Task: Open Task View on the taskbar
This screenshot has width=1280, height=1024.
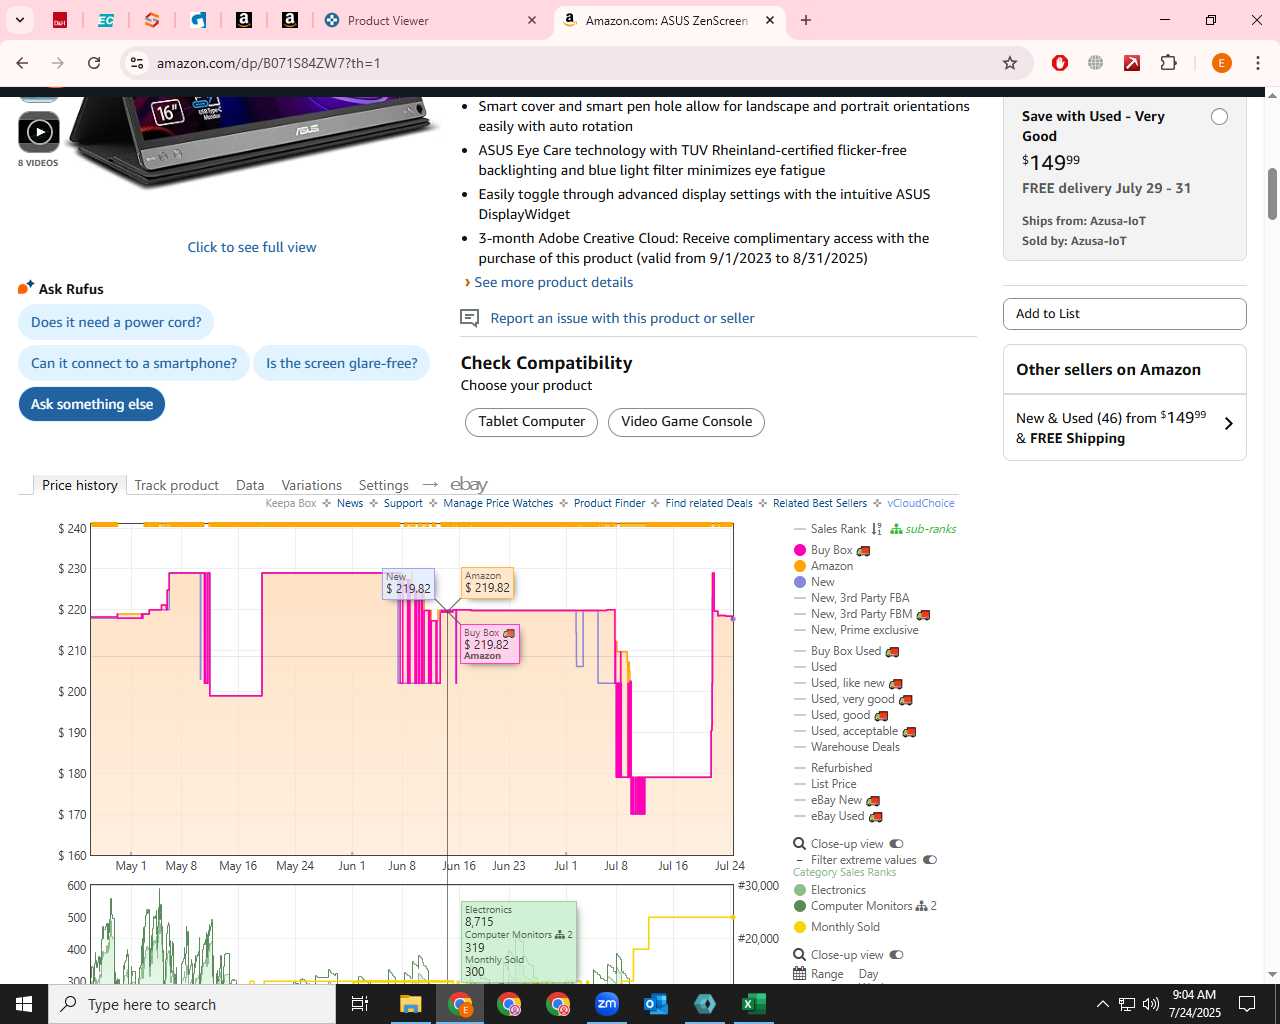Action: coord(360,1004)
